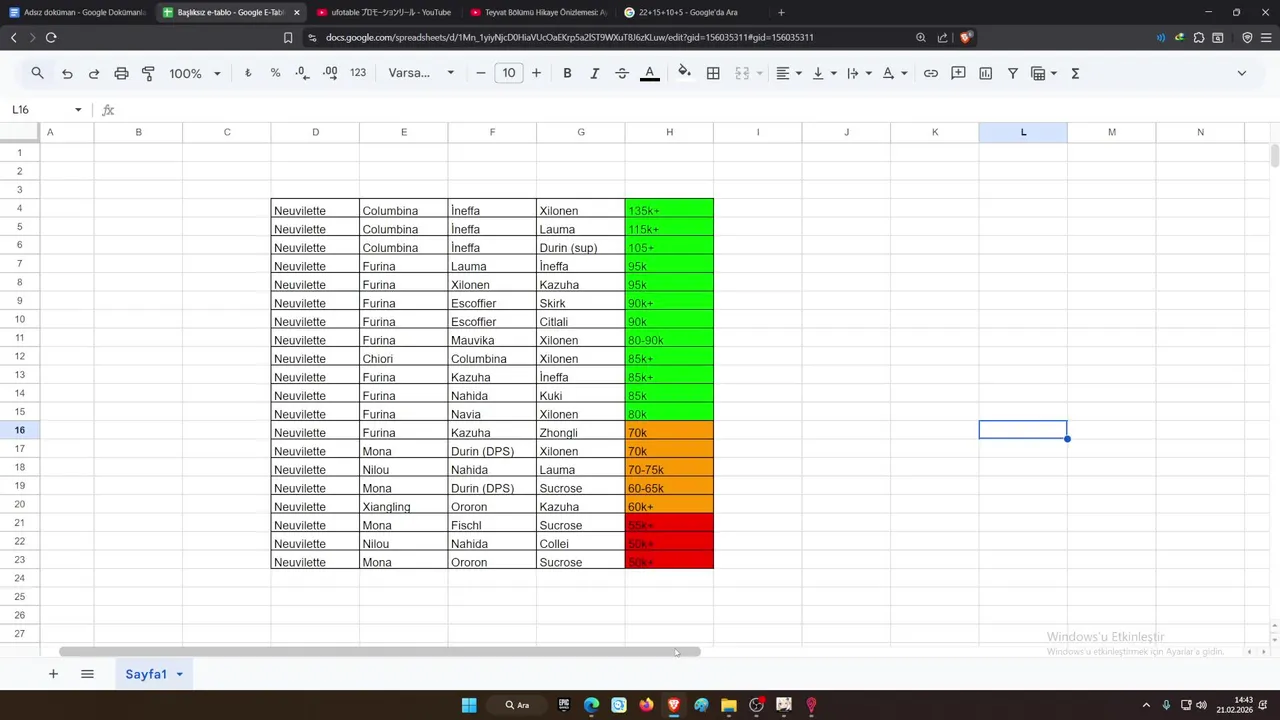Open the functions sigma menu
This screenshot has height=720, width=1280.
click(x=1075, y=73)
